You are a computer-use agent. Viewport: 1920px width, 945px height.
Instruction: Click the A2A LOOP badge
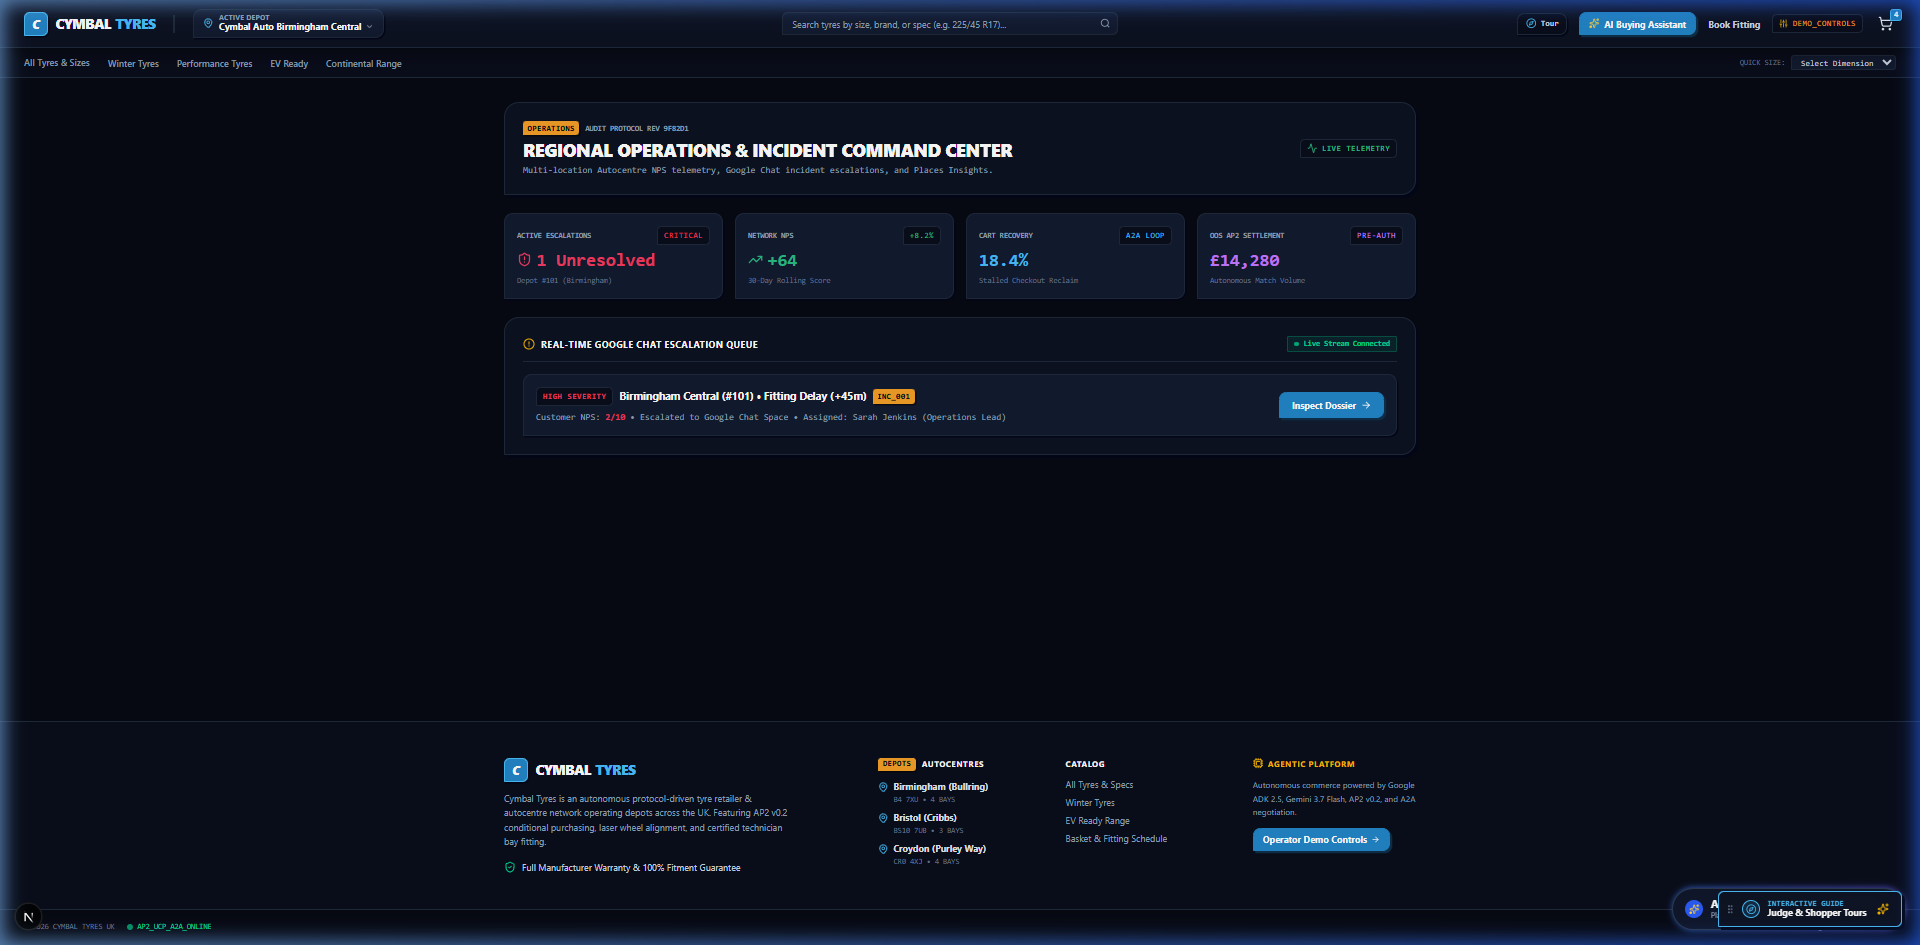point(1145,236)
